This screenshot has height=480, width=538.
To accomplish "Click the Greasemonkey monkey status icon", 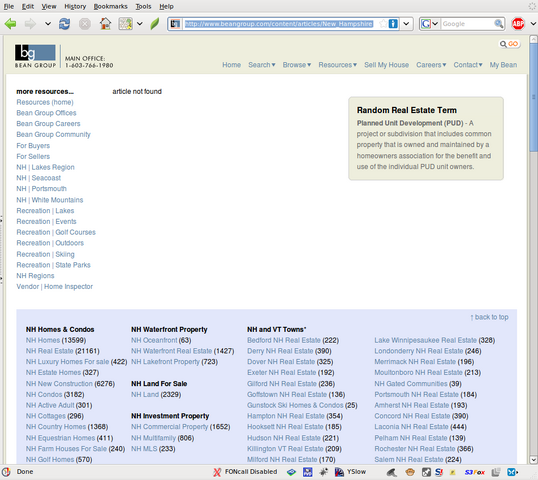I will point(410,472).
